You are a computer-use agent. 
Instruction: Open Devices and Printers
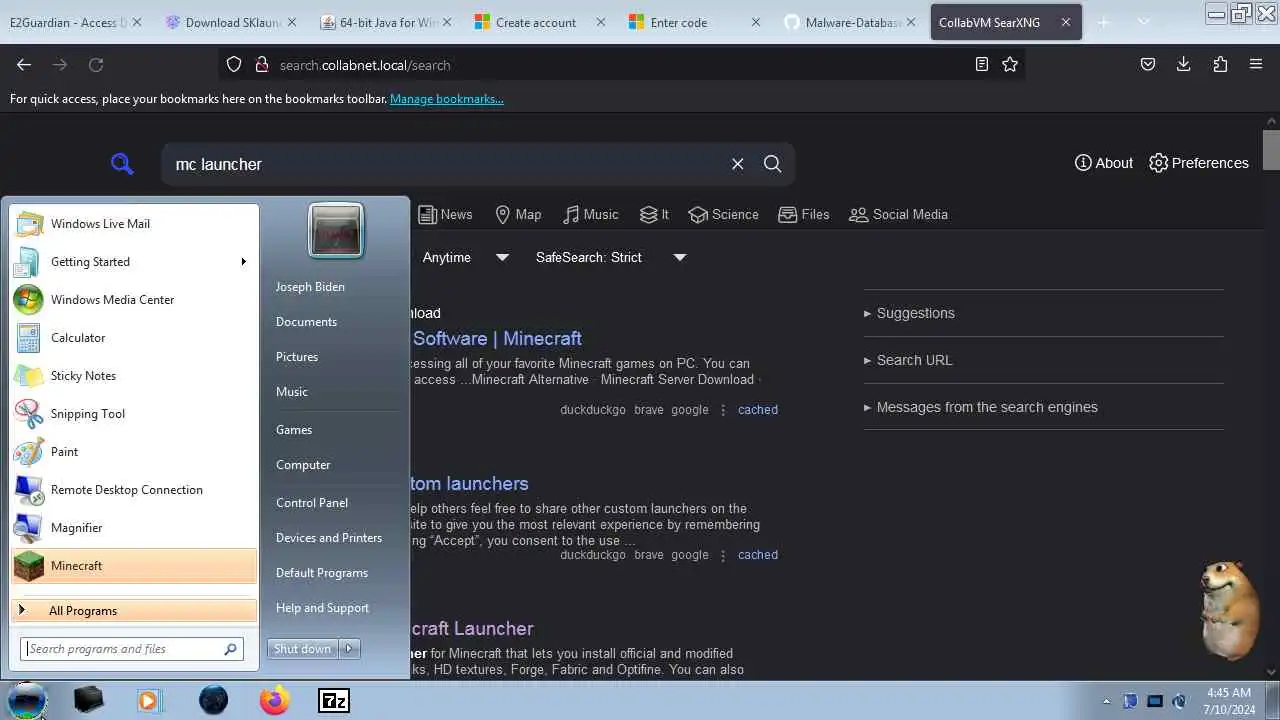click(329, 538)
